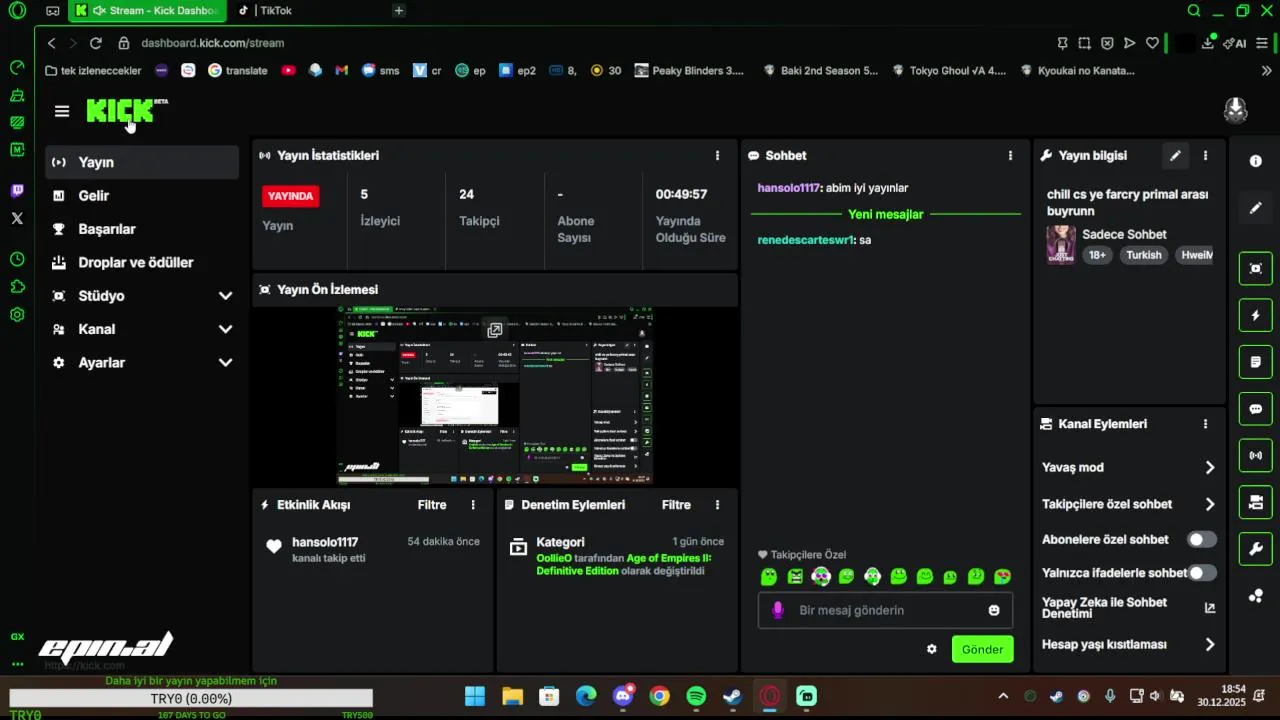
Task: Open the Windows Start menu
Action: click(475, 696)
